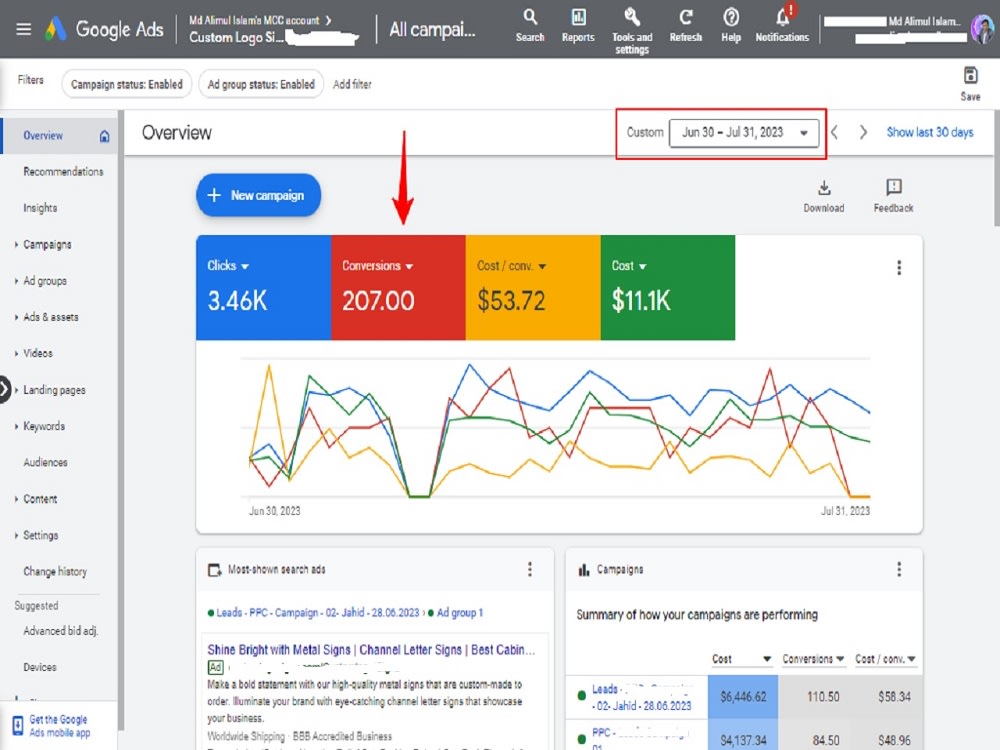Click the Search icon in the top bar
The image size is (1000, 750).
click(x=530, y=20)
